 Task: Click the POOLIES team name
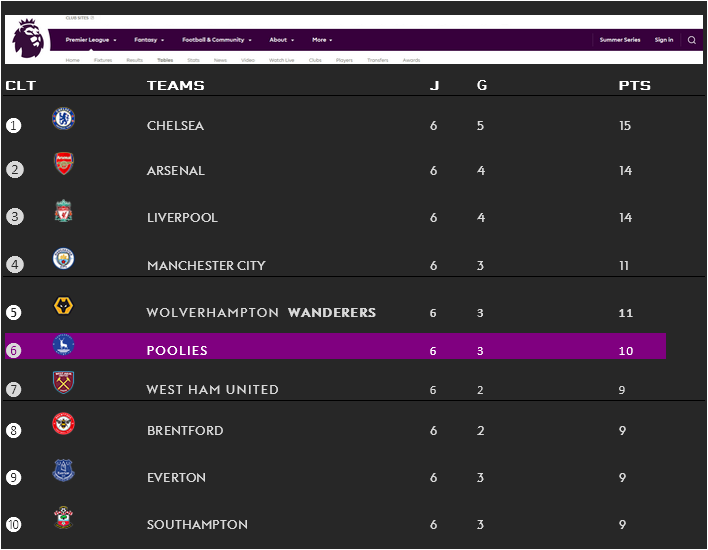click(x=177, y=350)
